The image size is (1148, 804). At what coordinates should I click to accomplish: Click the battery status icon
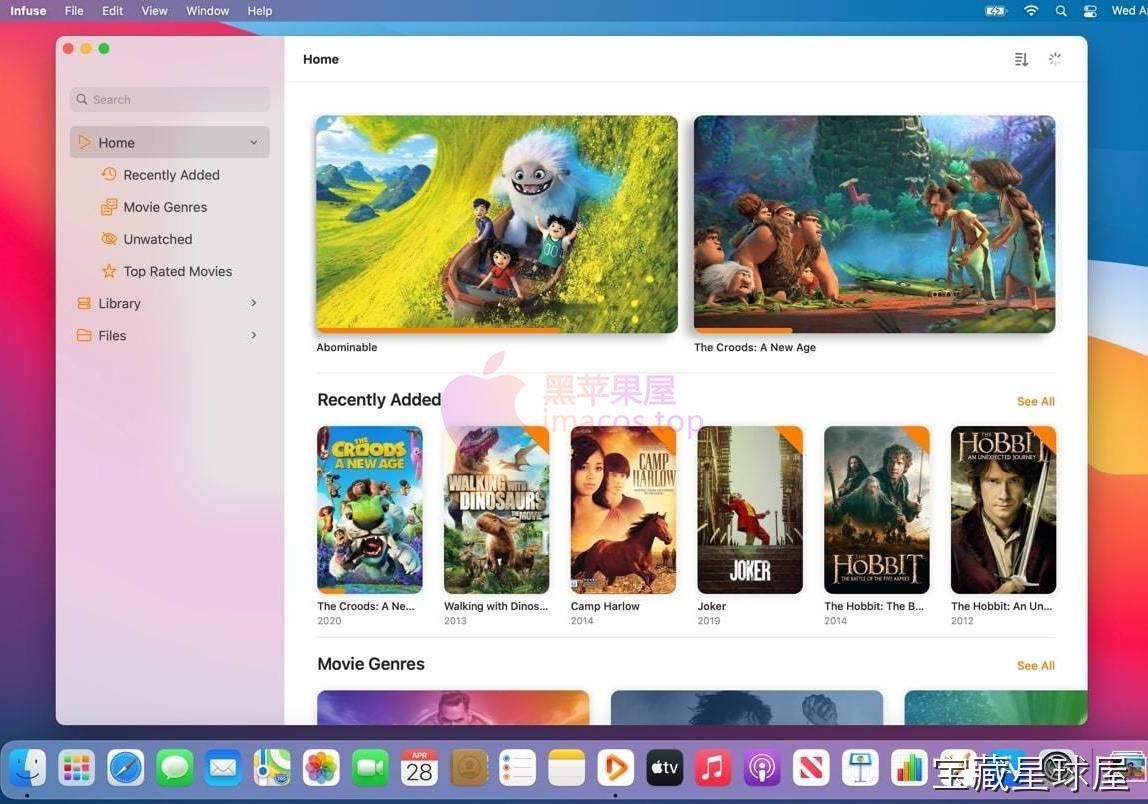point(996,11)
